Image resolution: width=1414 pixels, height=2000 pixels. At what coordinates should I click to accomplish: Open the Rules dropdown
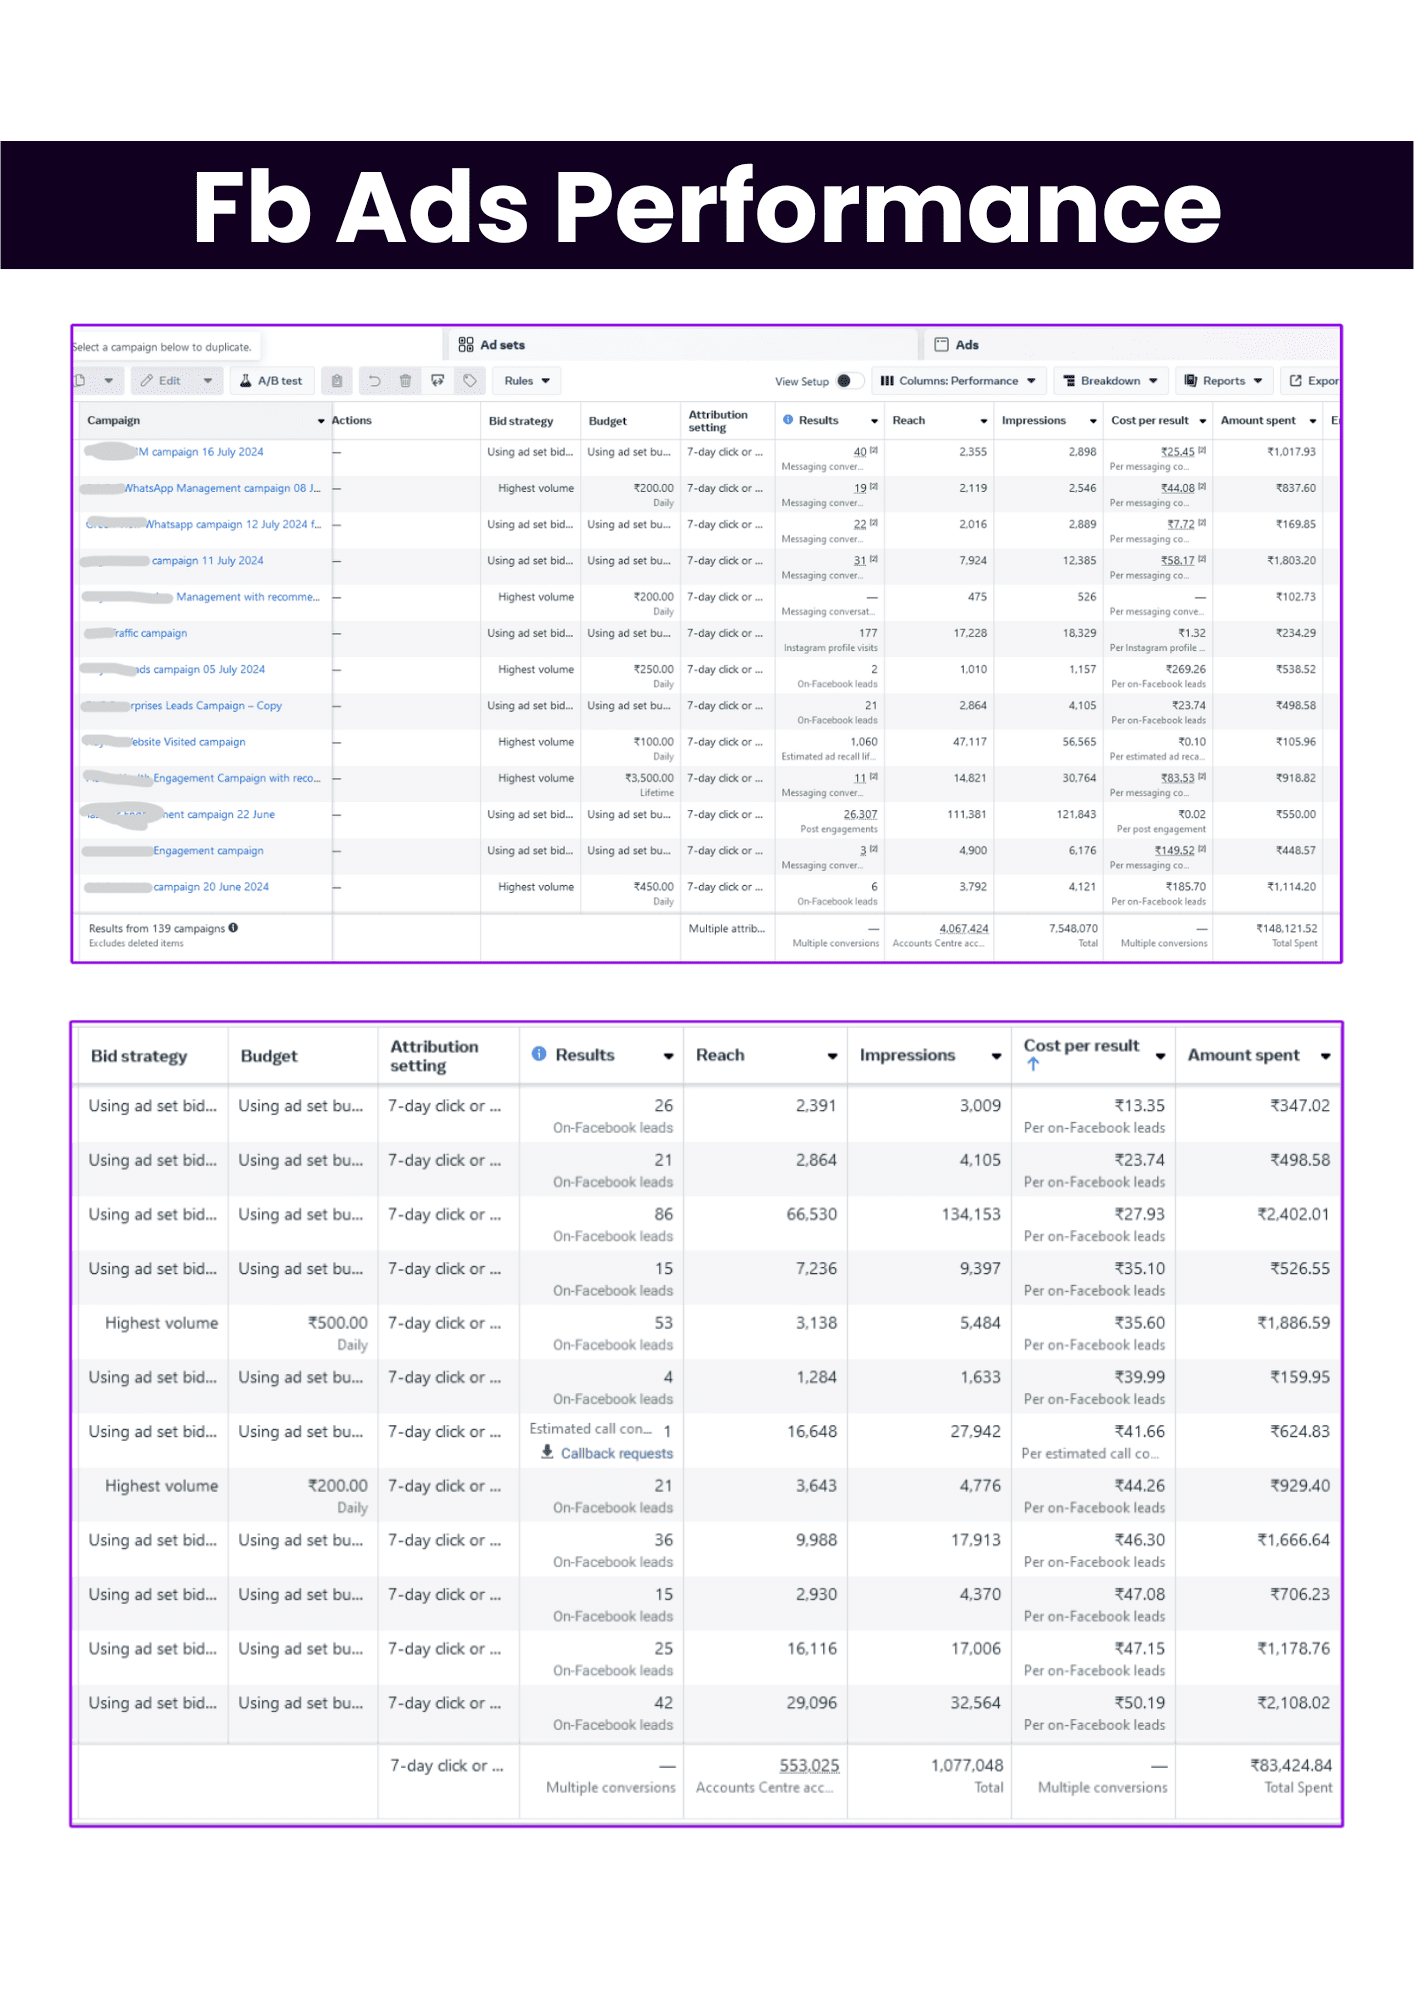point(527,381)
